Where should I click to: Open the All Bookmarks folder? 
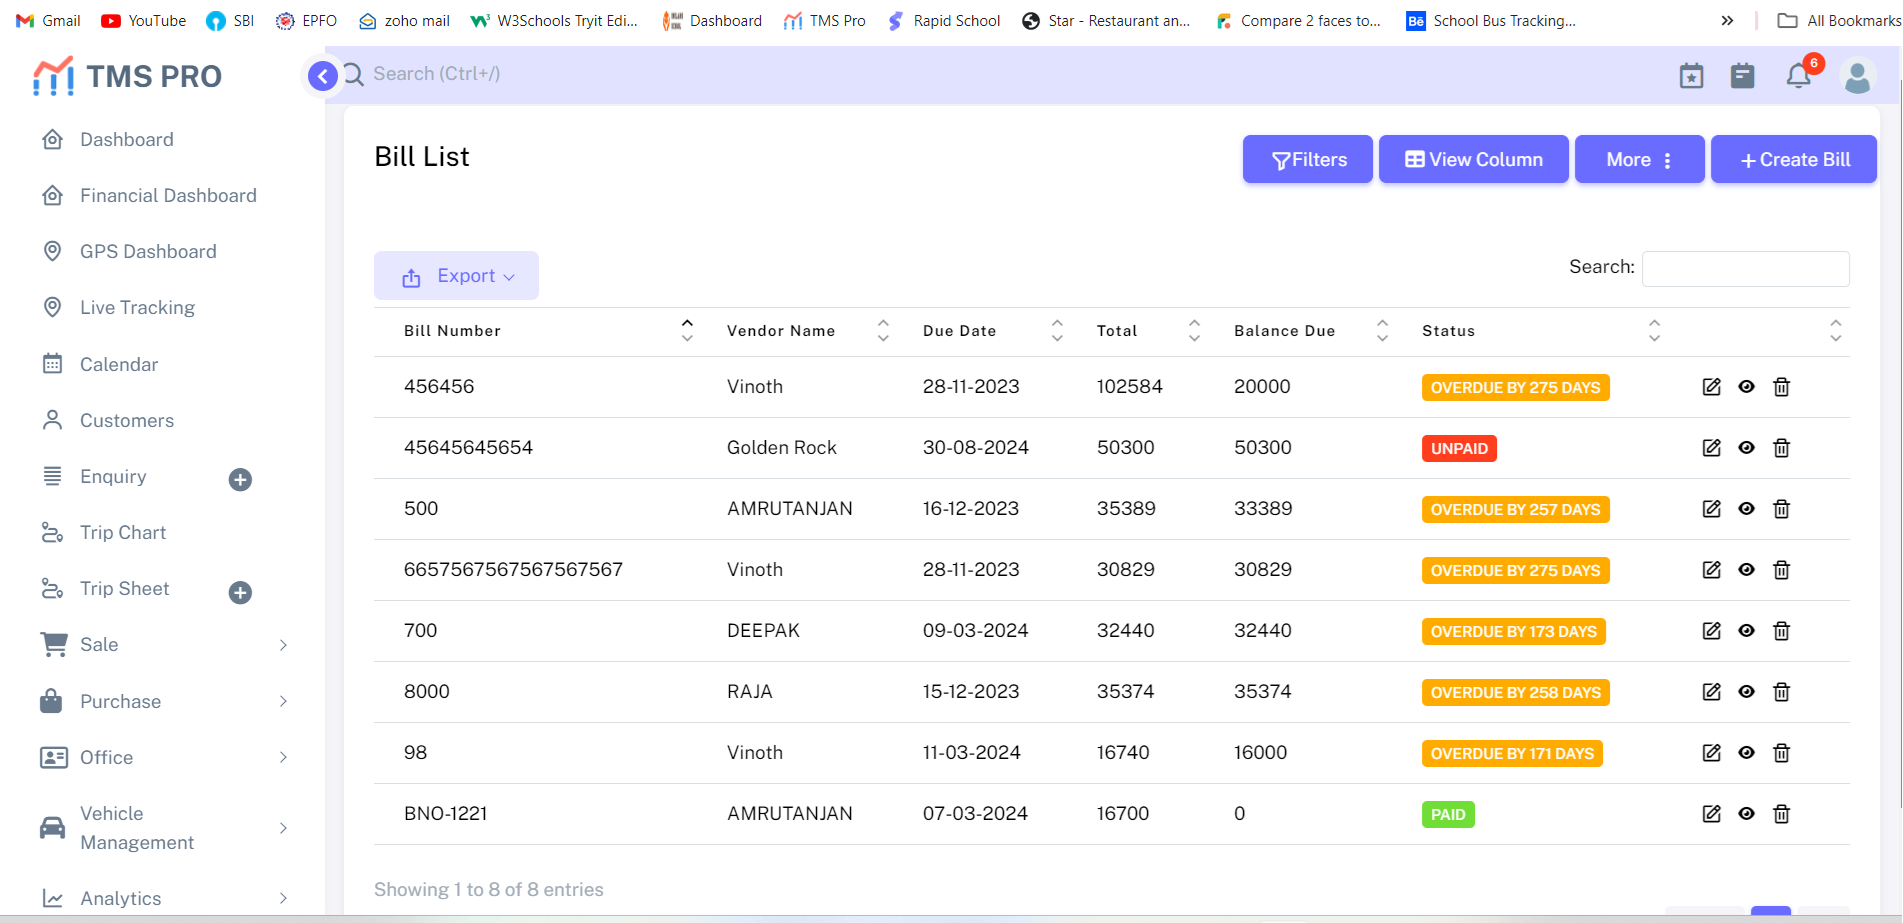(x=1839, y=21)
